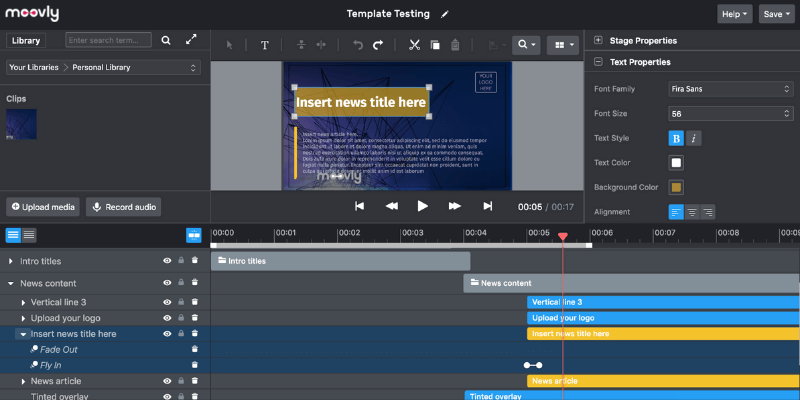
Task: Hide the Intro titles layer
Action: click(167, 261)
